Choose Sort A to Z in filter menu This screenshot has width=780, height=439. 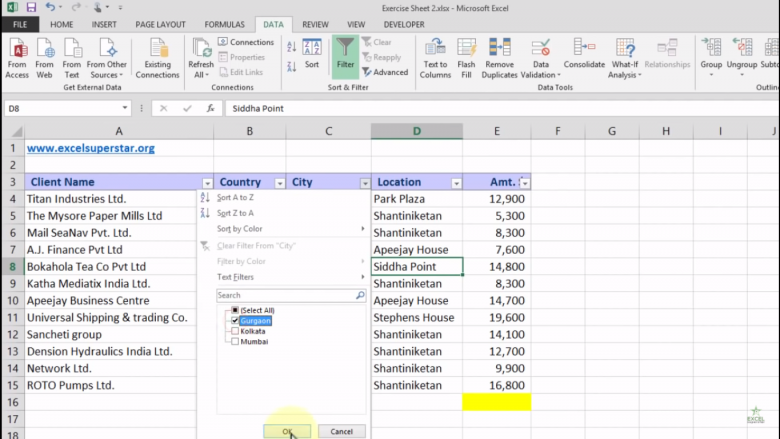pyautogui.click(x=282, y=197)
